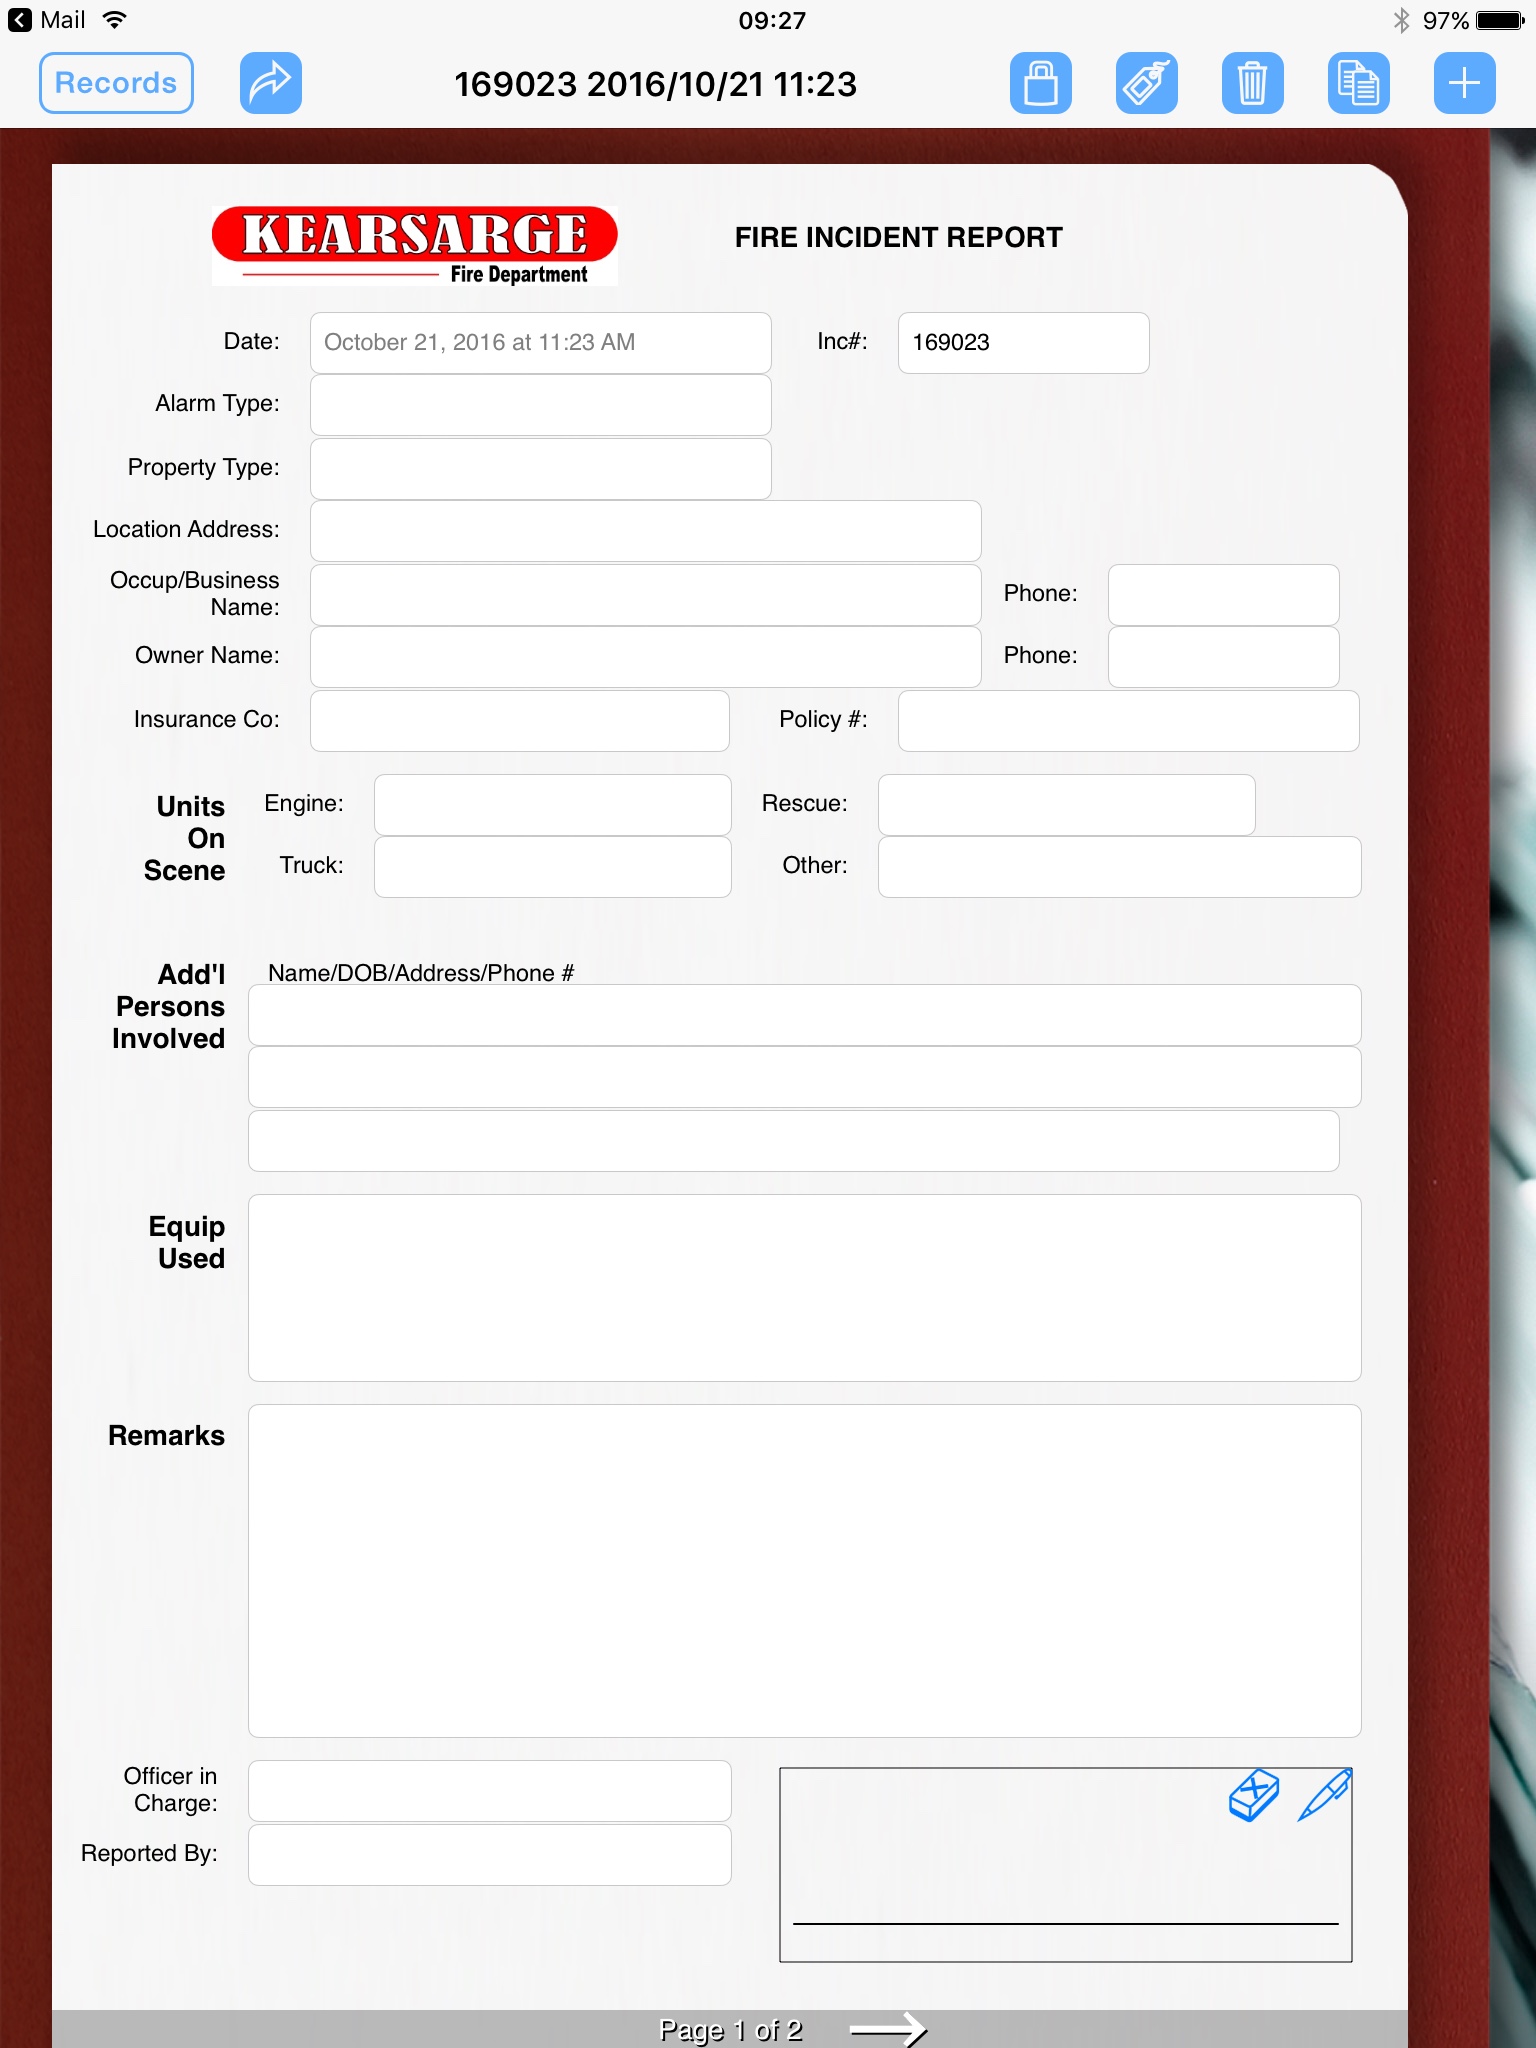The image size is (1536, 2048).
Task: Tap the next page arrow
Action: point(888,2029)
